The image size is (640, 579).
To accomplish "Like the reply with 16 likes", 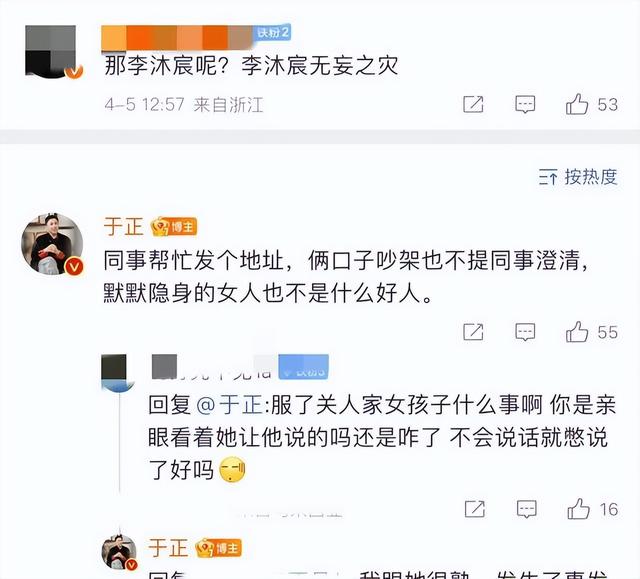I will coord(578,509).
